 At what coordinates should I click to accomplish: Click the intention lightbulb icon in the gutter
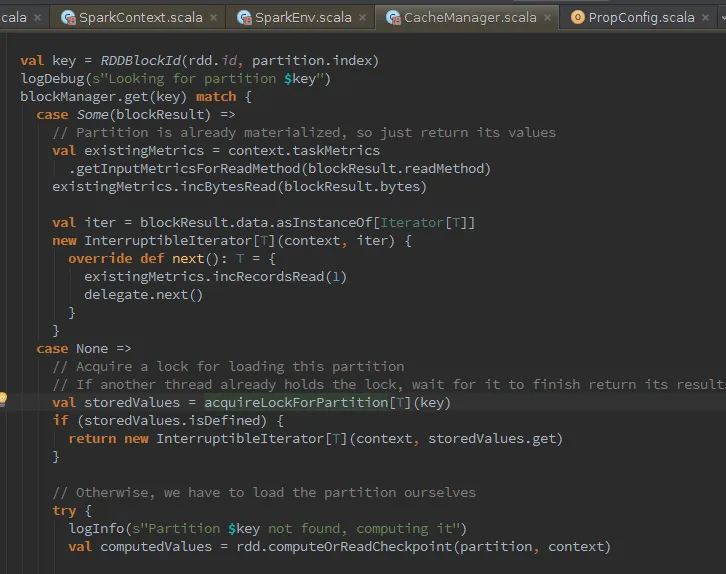(x=3, y=400)
